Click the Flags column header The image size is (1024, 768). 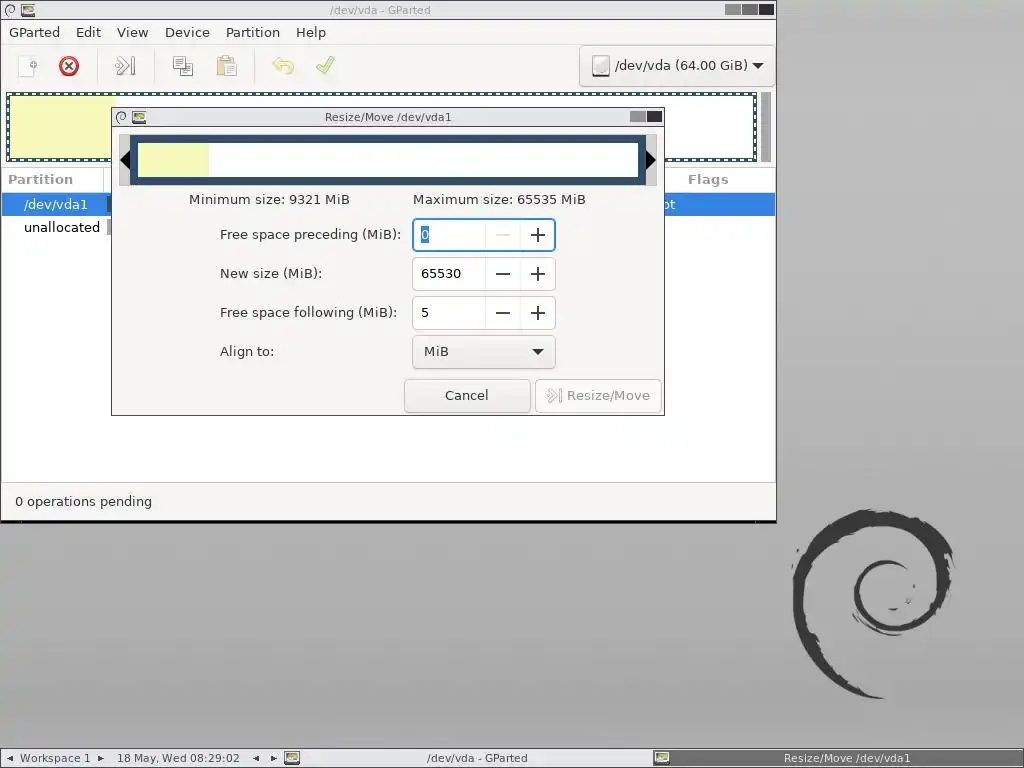tap(708, 180)
